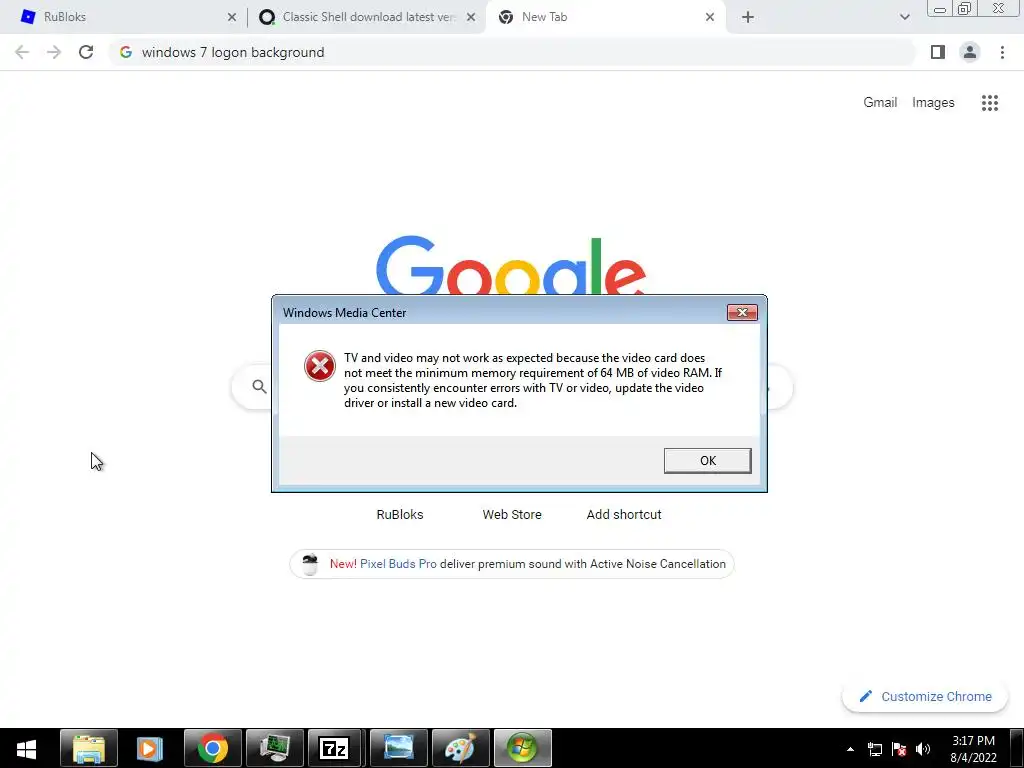This screenshot has height=768, width=1024.
Task: Open Paint from the taskbar
Action: coord(460,748)
